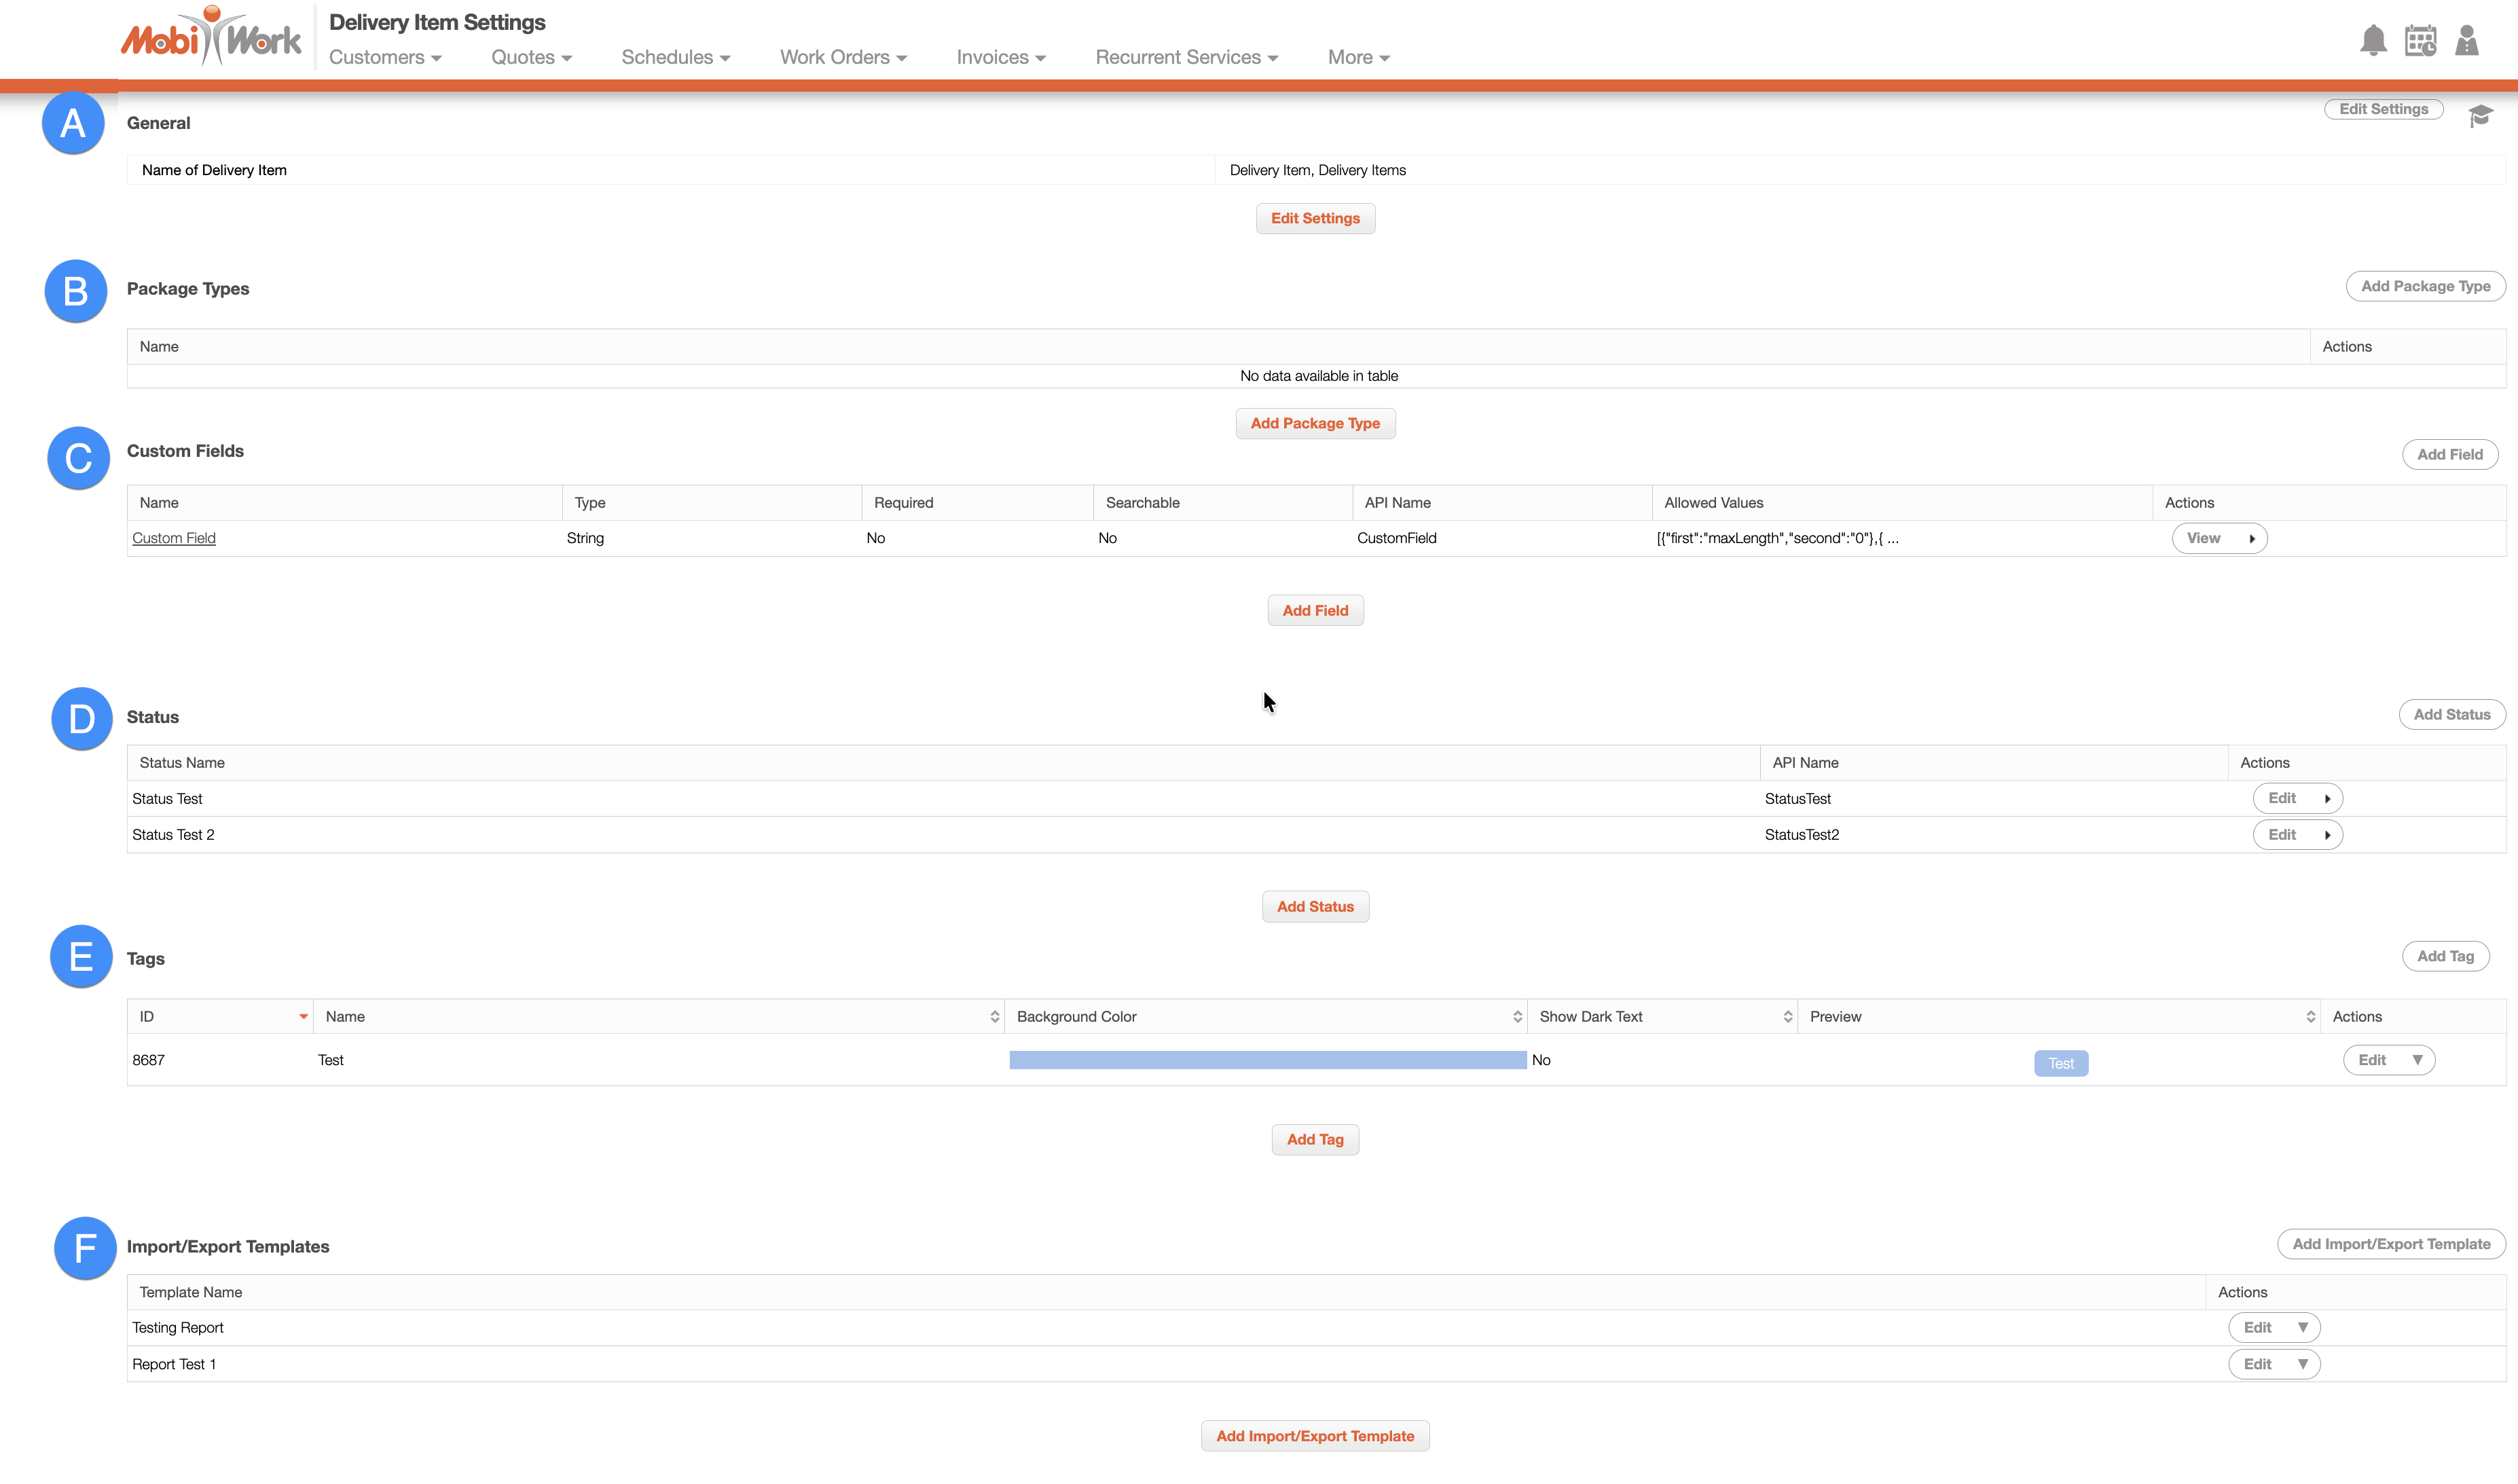Click the MobiWork logo
Image resolution: width=2518 pixels, height=1484 pixels.
211,37
